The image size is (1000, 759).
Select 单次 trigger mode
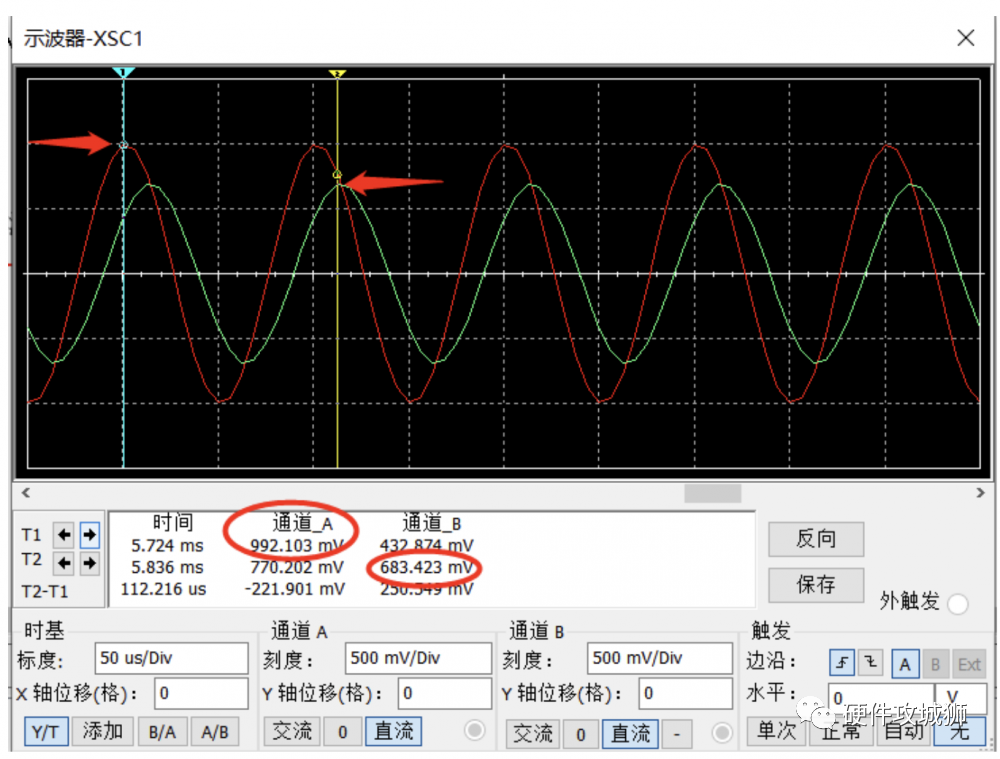[776, 731]
